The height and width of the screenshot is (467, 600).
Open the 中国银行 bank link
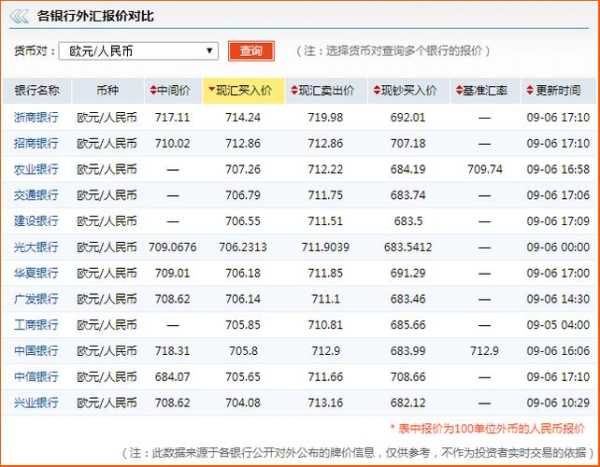pos(37,351)
